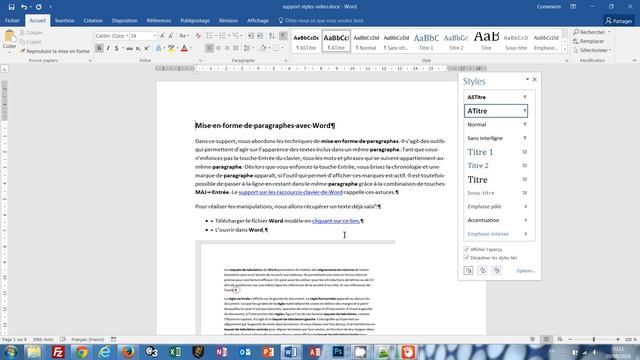Uncheck Afficher l'aperçu checkbox
This screenshot has width=640, height=360.
(466, 249)
